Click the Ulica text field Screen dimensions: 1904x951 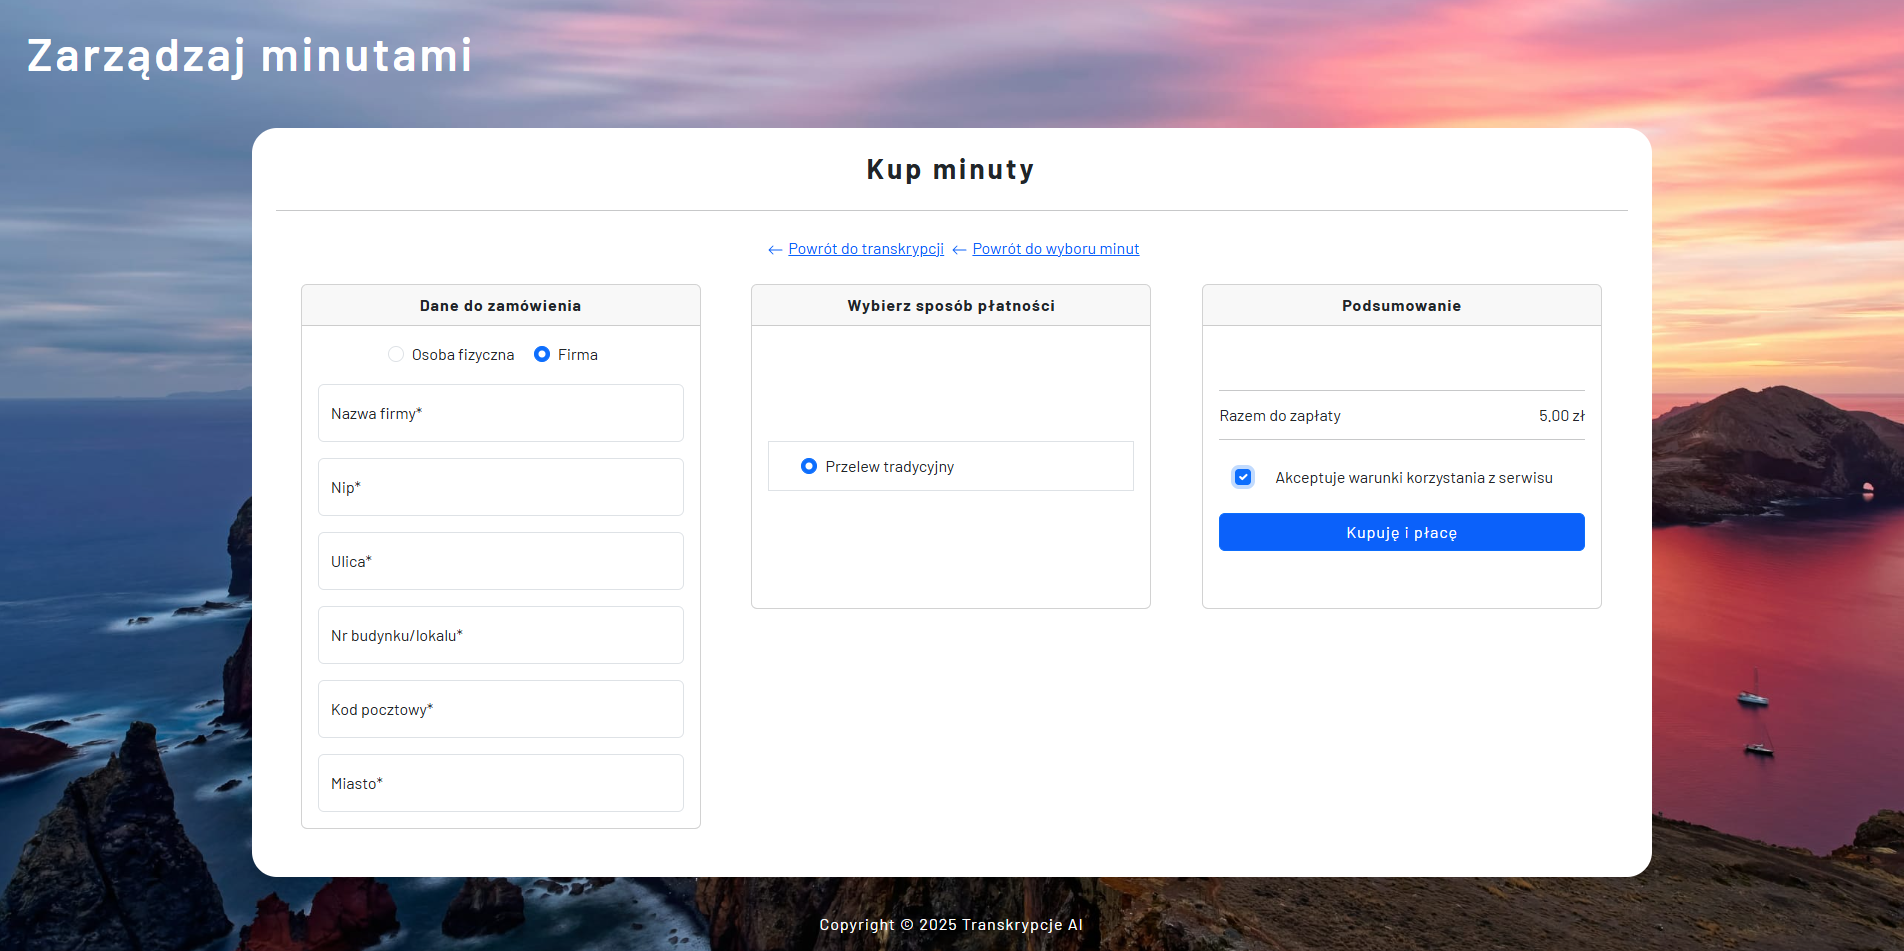pyautogui.click(x=500, y=562)
